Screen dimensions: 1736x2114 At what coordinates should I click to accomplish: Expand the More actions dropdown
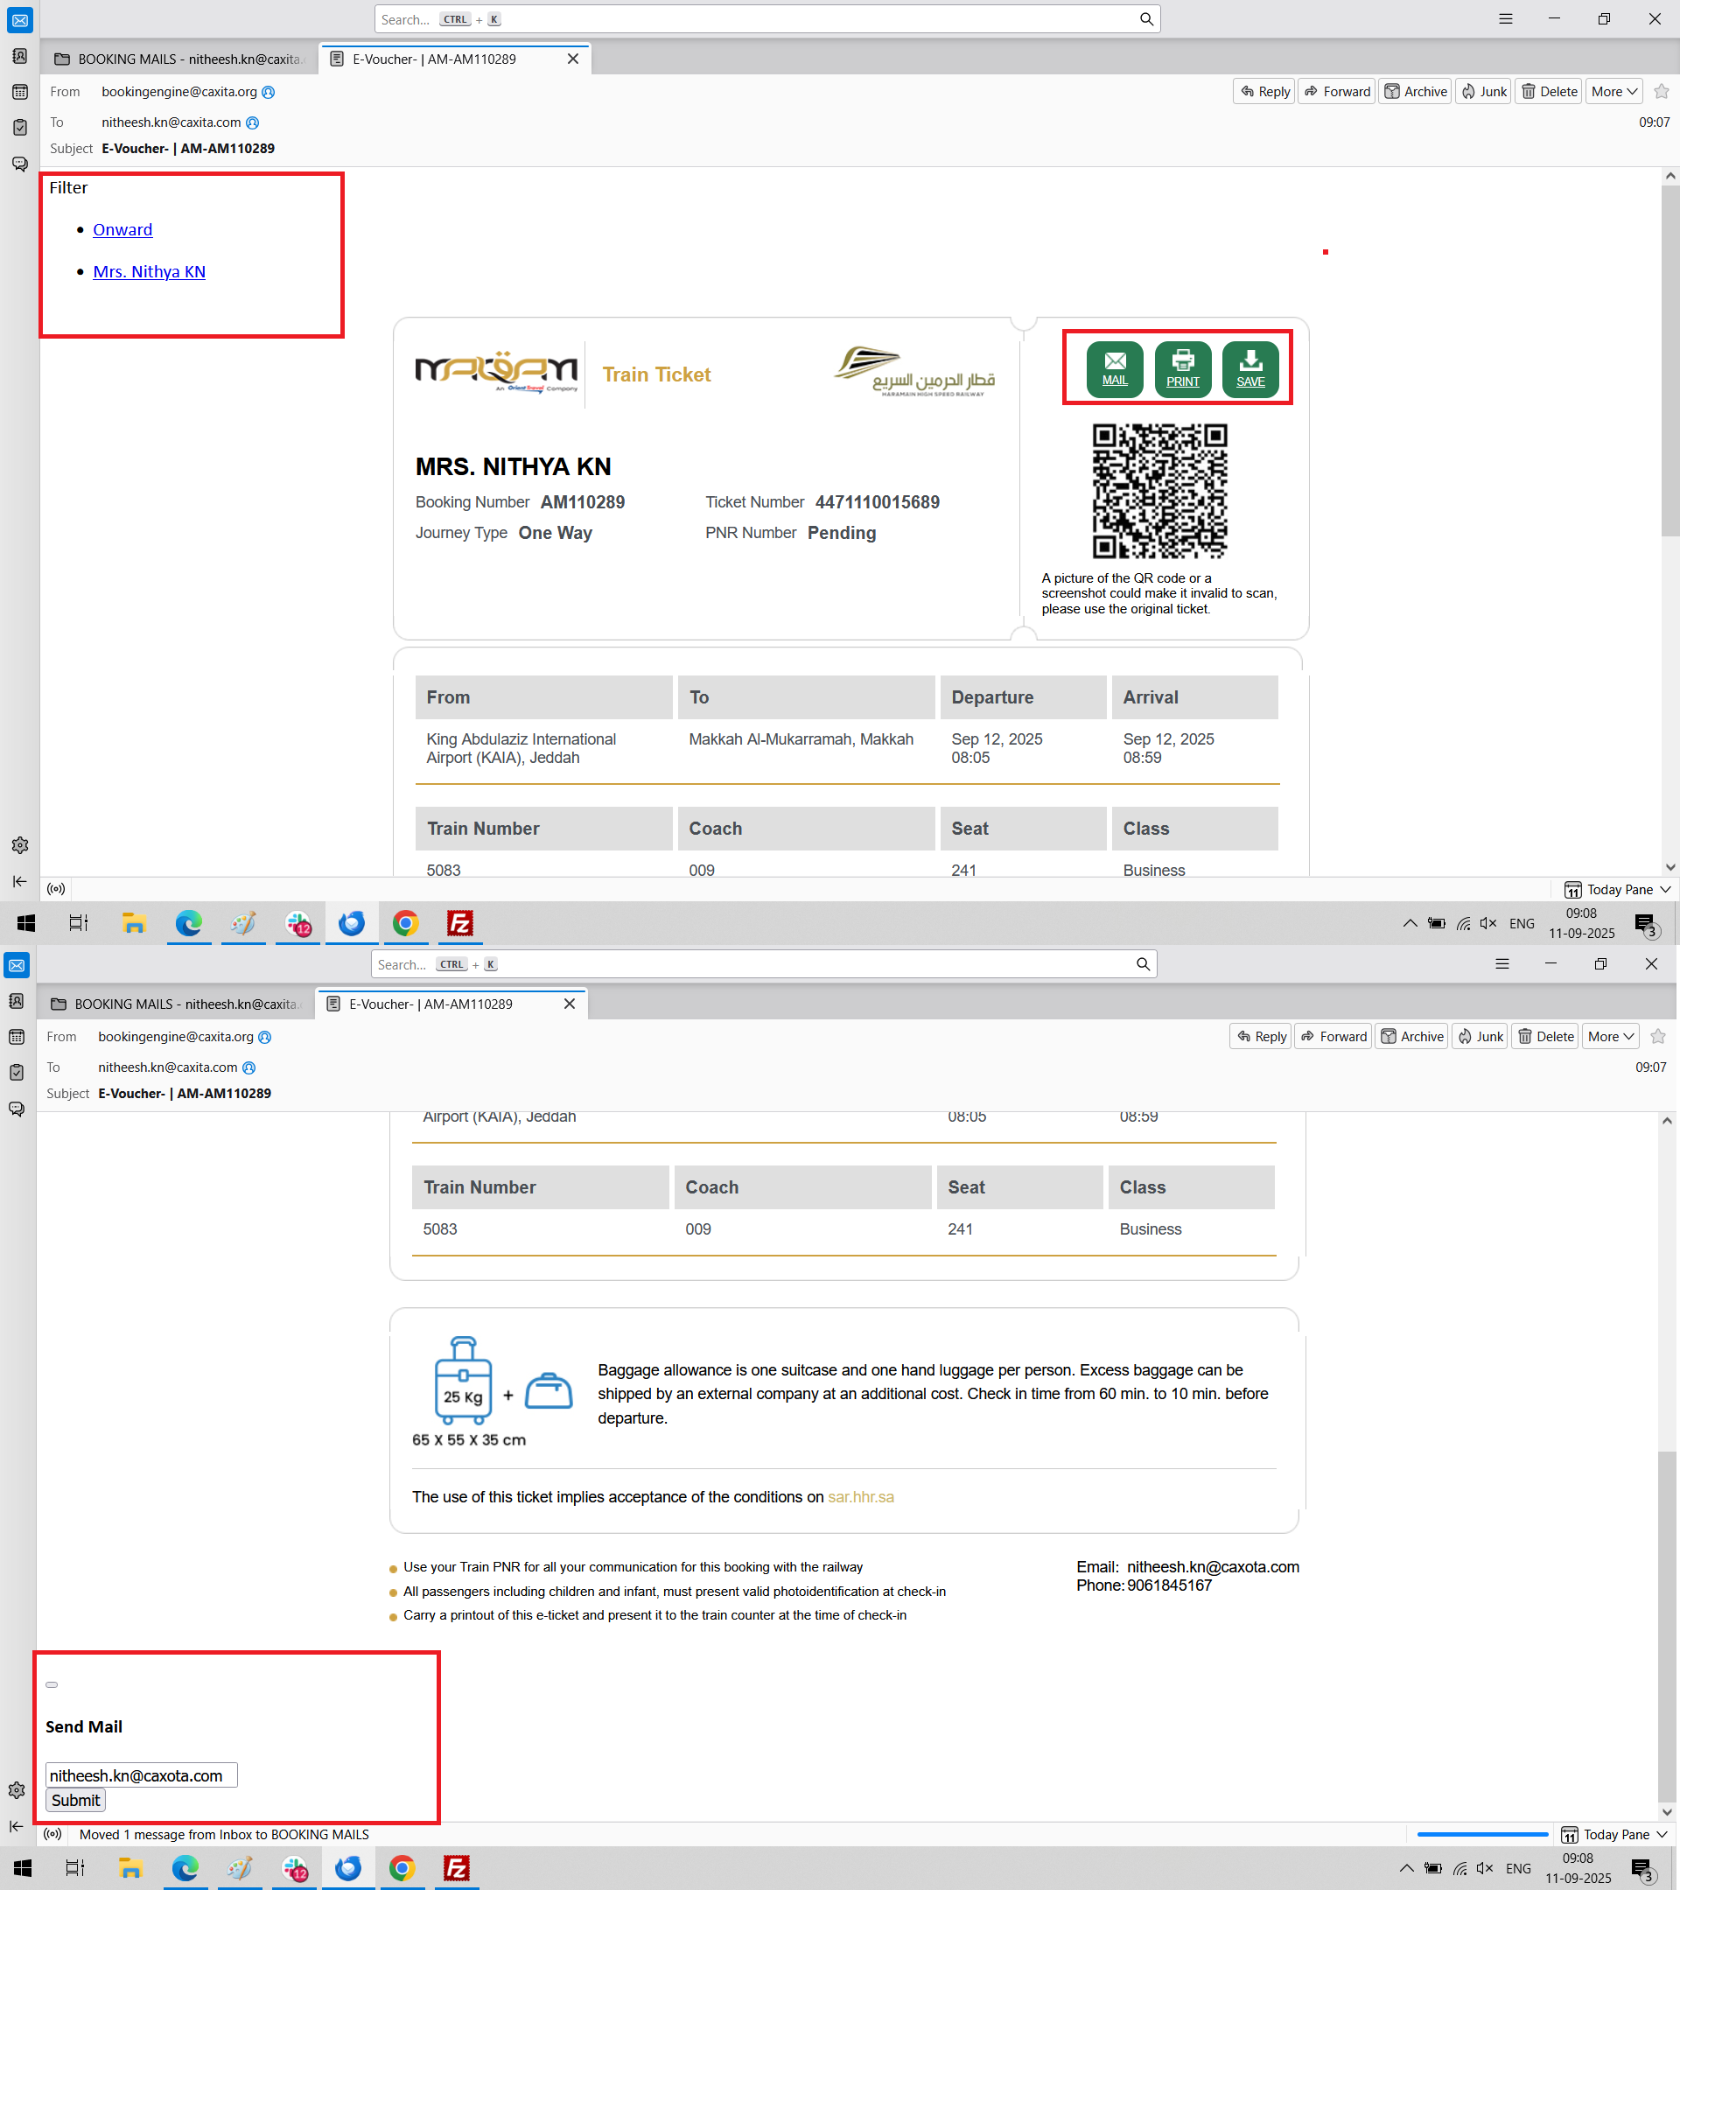pyautogui.click(x=1613, y=91)
